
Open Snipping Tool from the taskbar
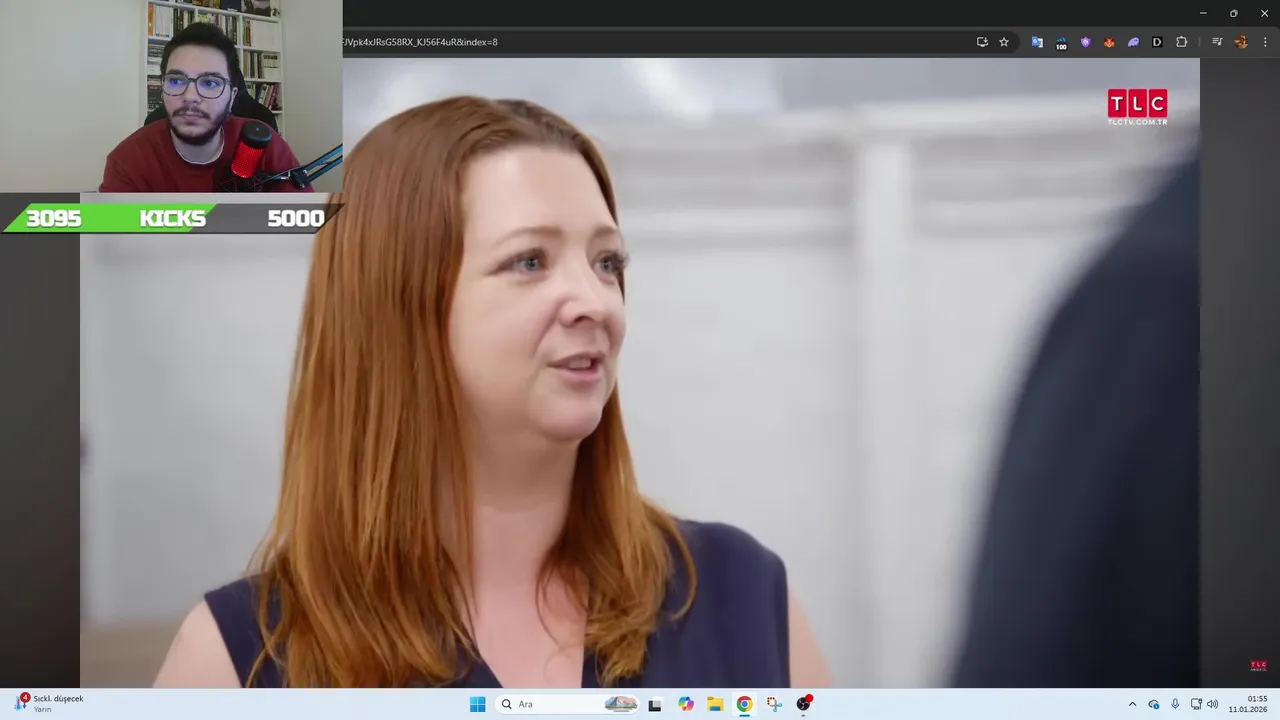tap(774, 704)
